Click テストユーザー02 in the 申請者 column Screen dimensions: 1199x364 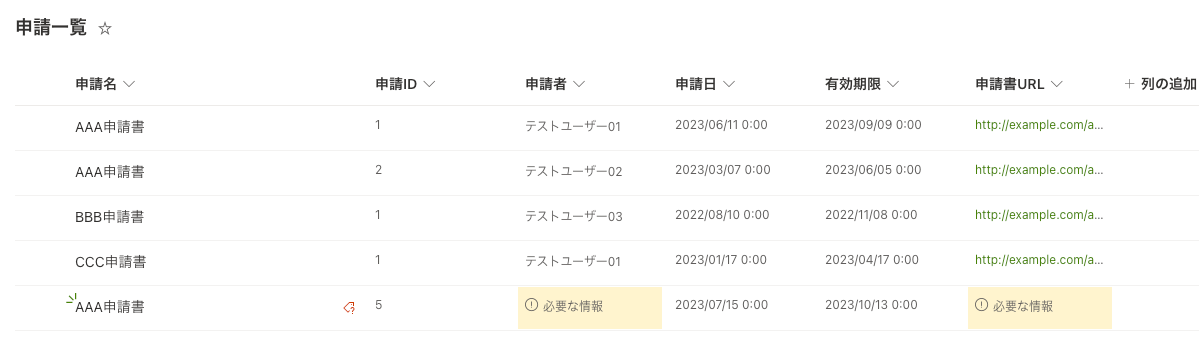click(574, 172)
